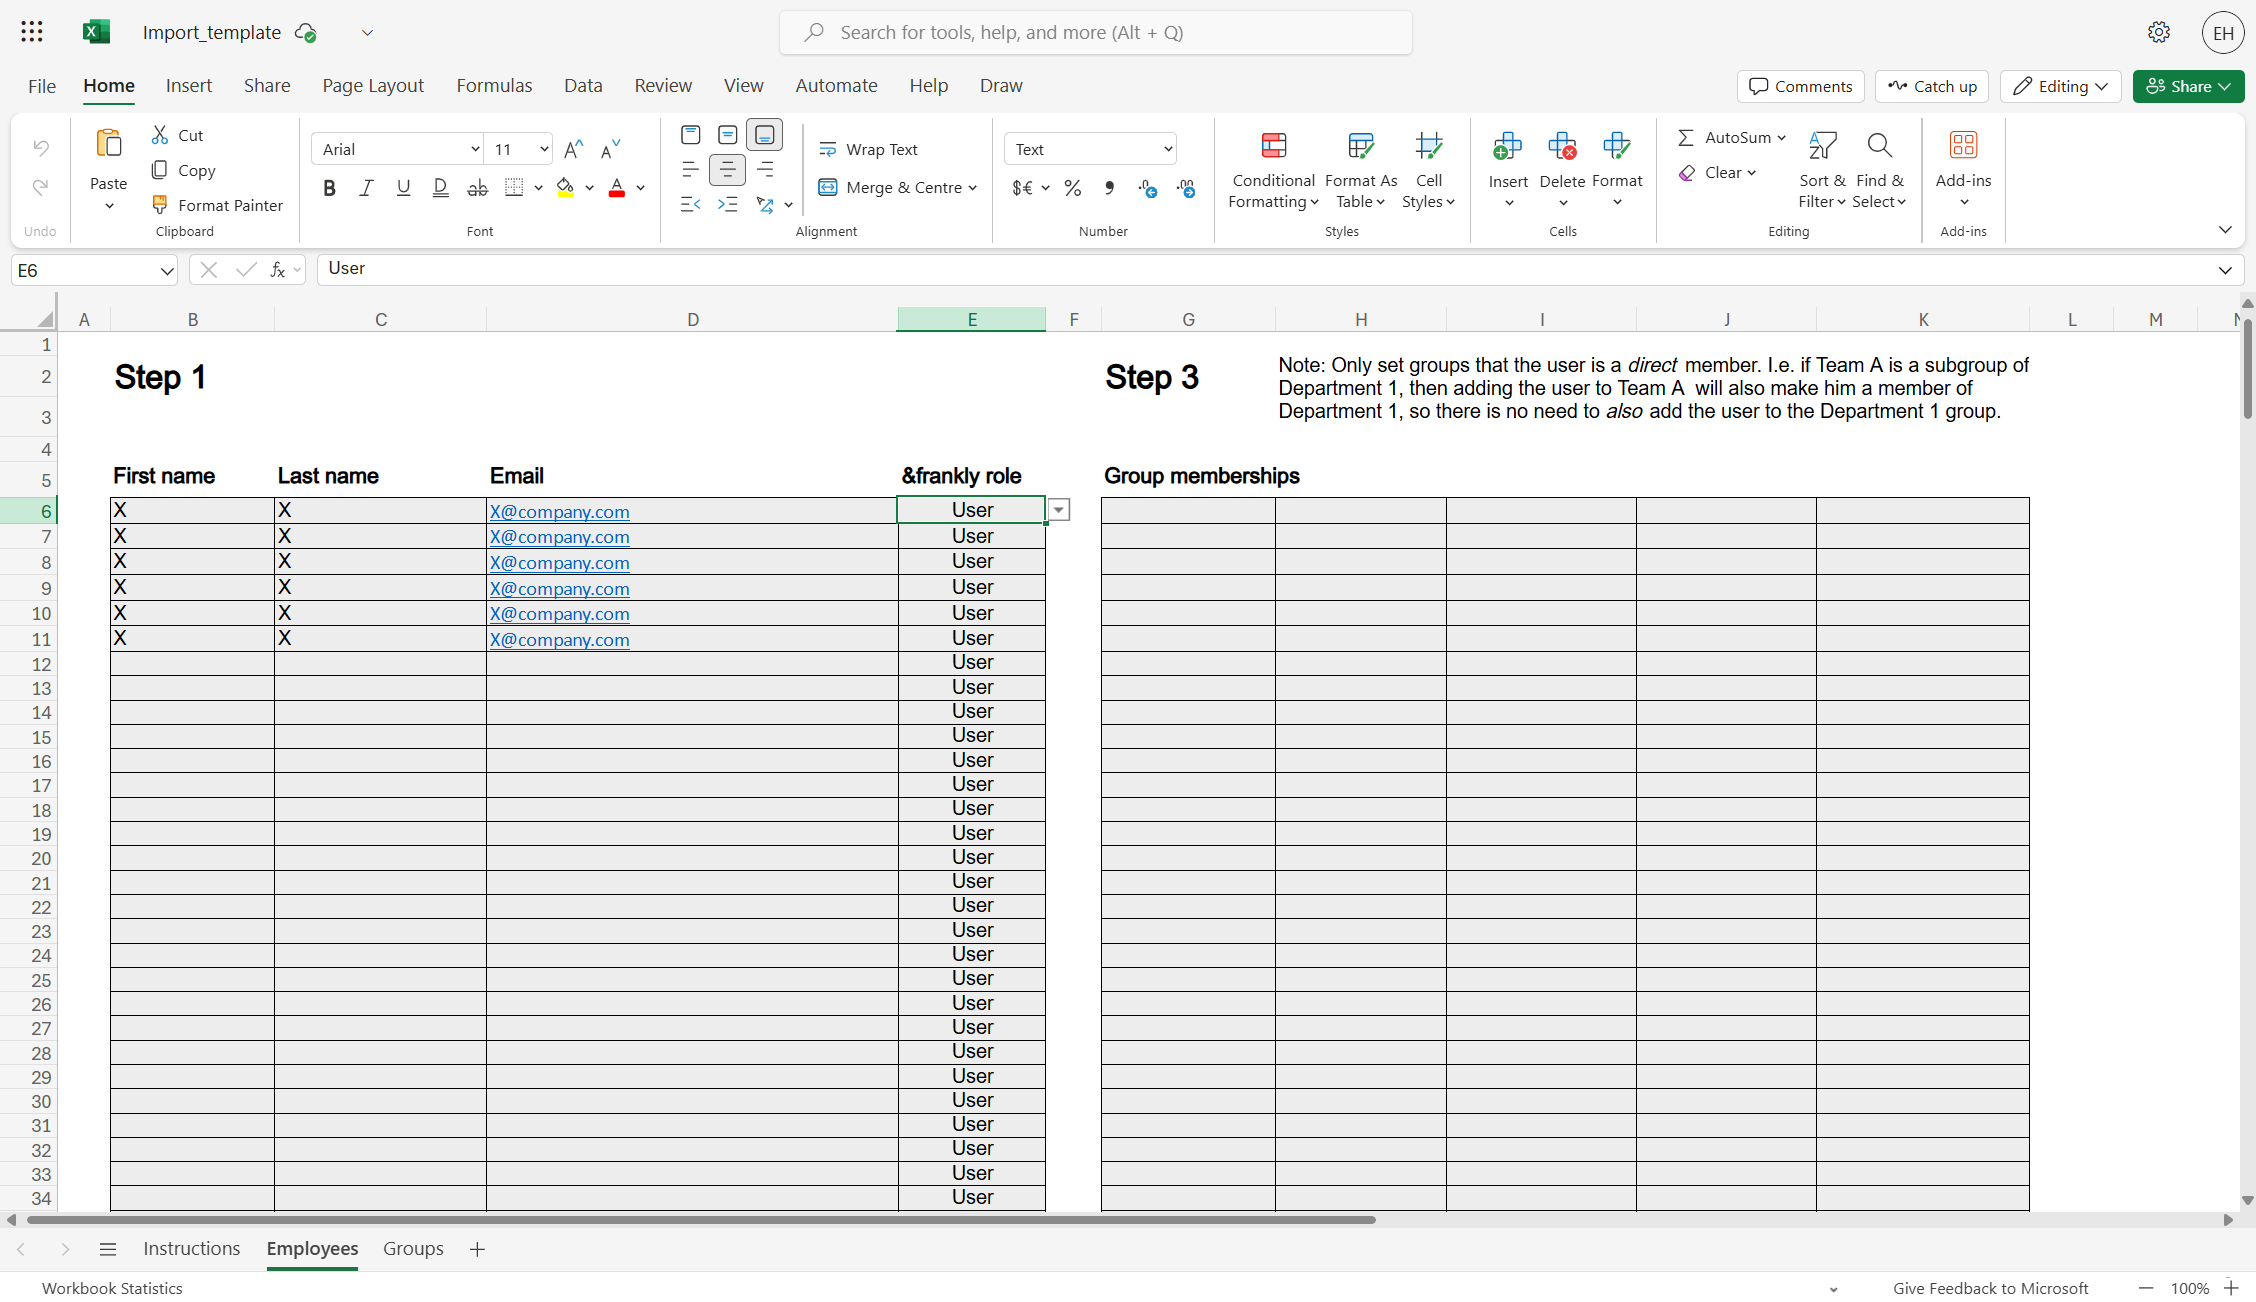
Task: Apply comma style number format
Action: tap(1110, 188)
